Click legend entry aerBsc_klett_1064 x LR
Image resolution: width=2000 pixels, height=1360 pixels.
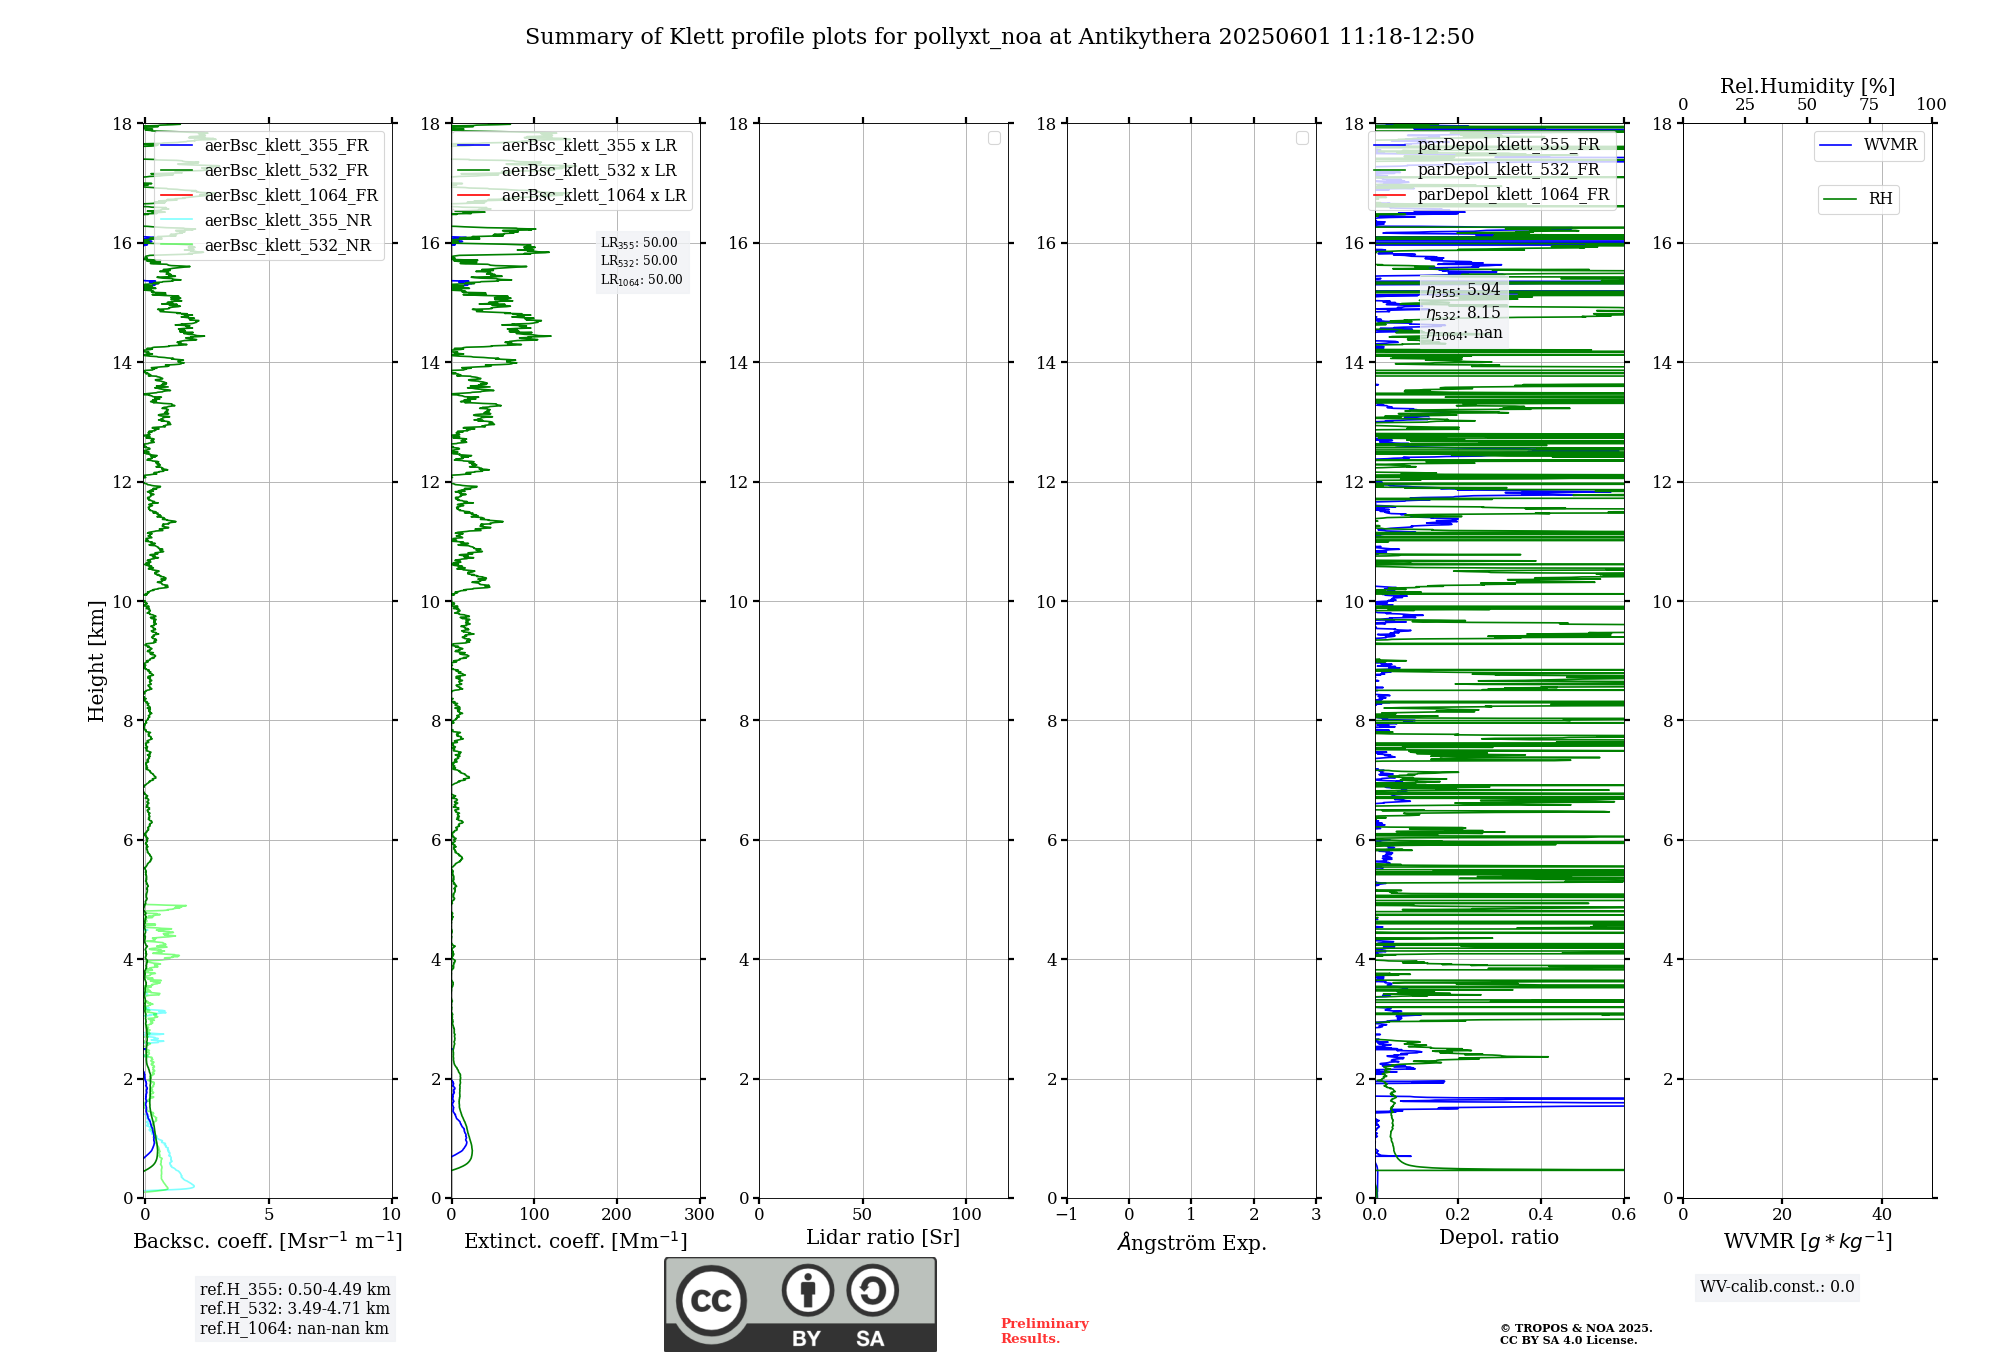pyautogui.click(x=594, y=196)
